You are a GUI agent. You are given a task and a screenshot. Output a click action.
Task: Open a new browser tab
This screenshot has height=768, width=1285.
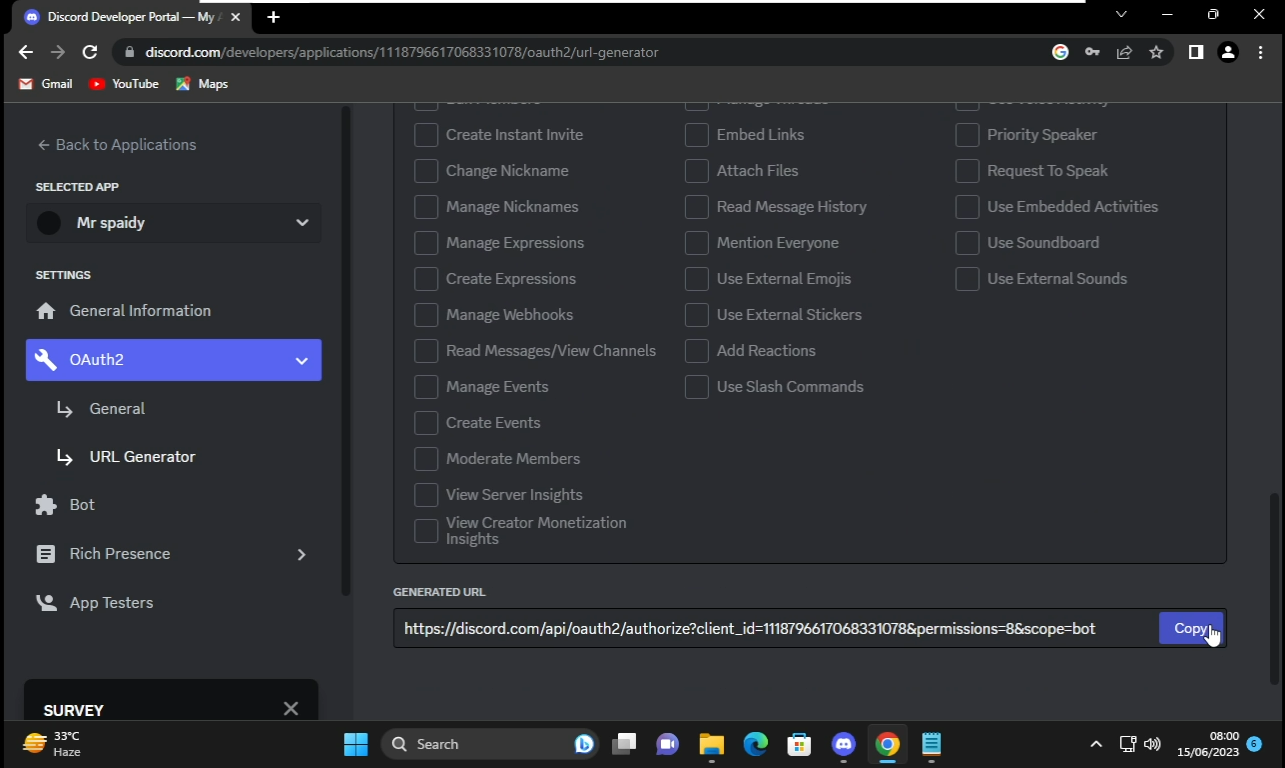273,17
